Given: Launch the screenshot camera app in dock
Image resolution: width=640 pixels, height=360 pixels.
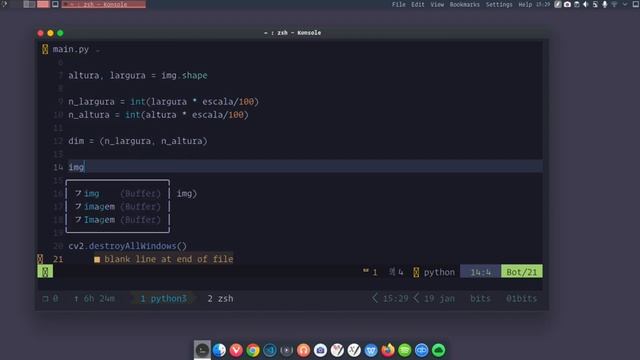Looking at the screenshot, I should click(320, 350).
